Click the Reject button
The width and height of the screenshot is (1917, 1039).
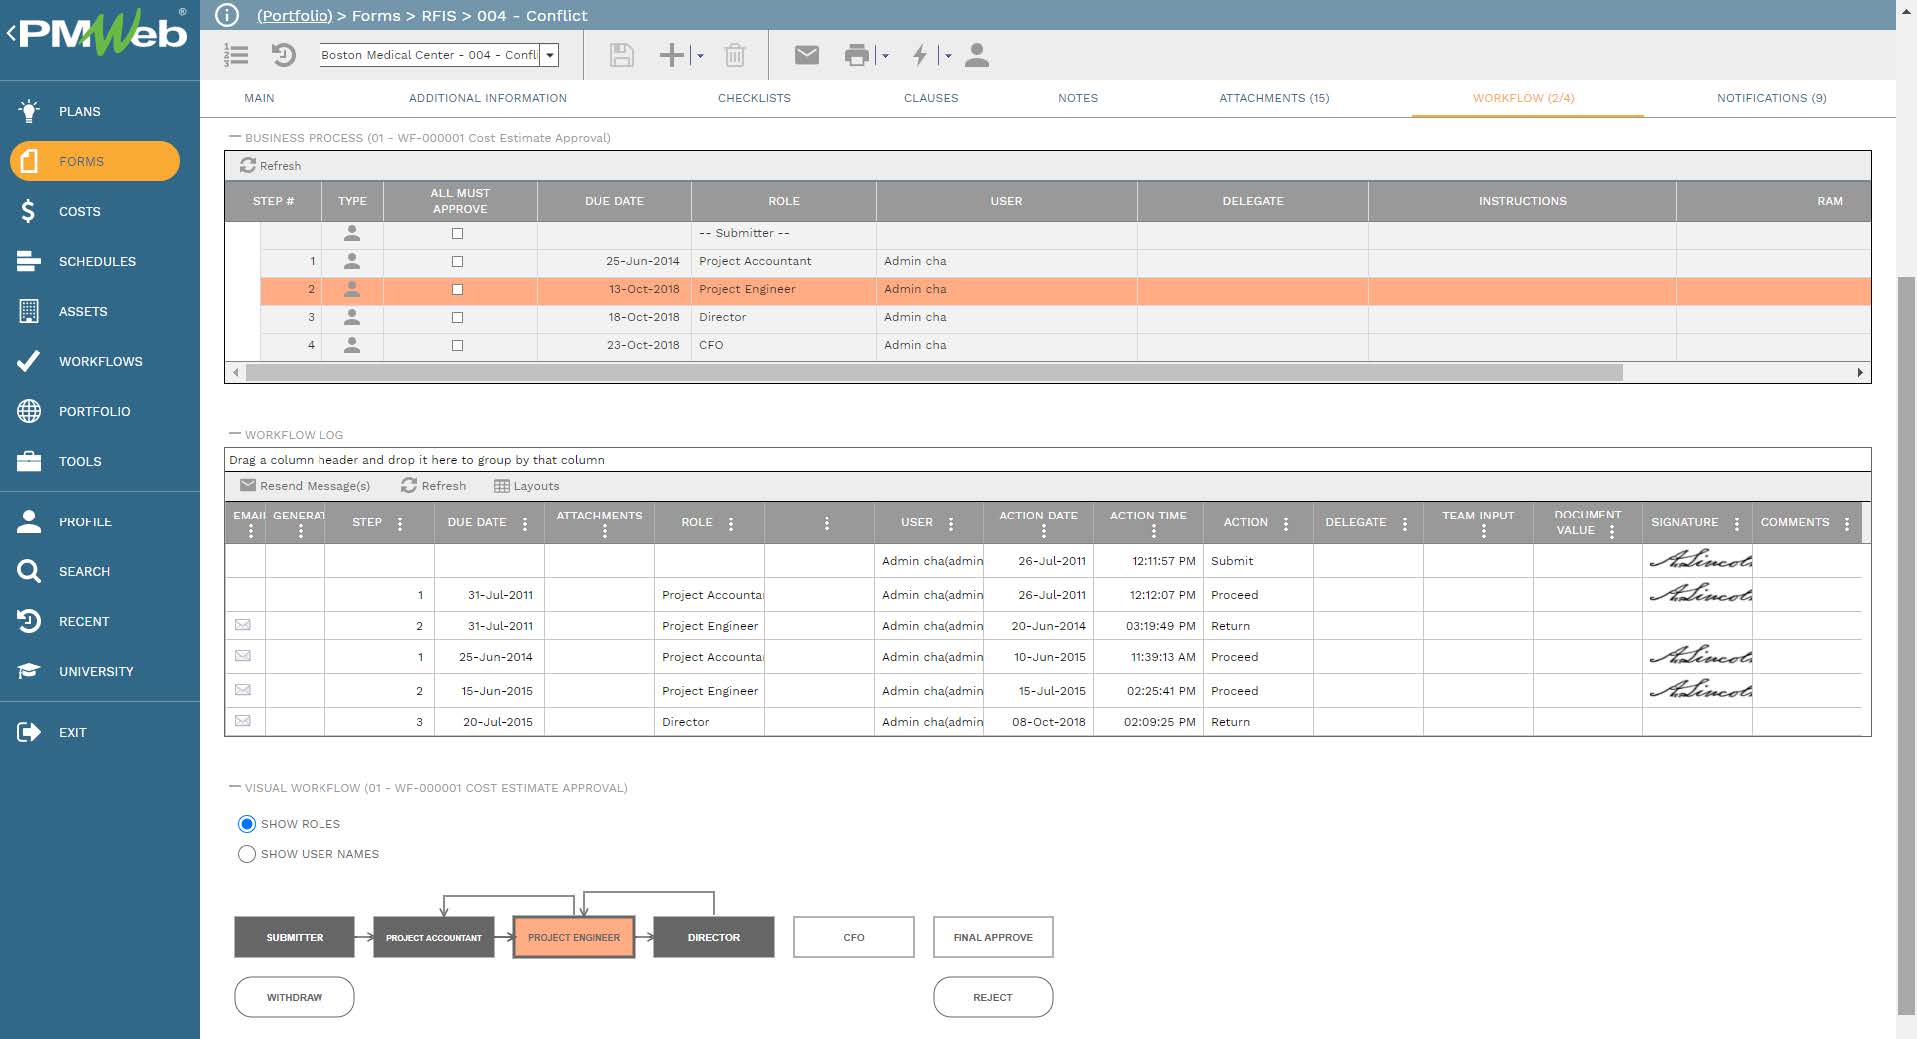pos(993,997)
